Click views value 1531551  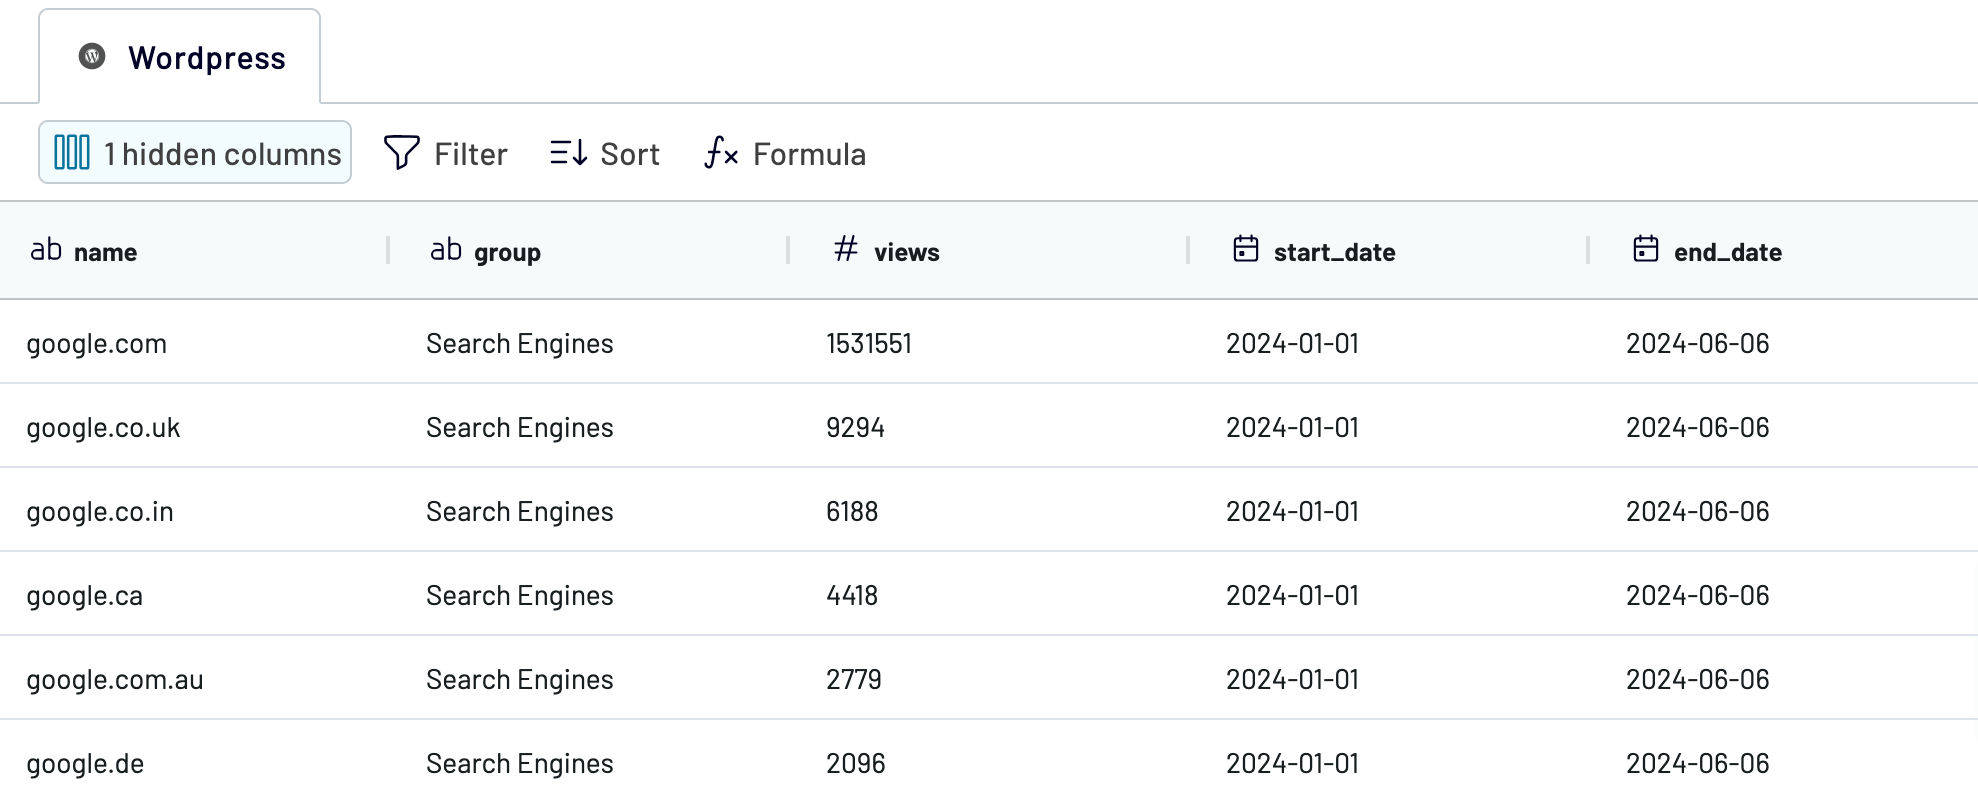click(x=869, y=344)
